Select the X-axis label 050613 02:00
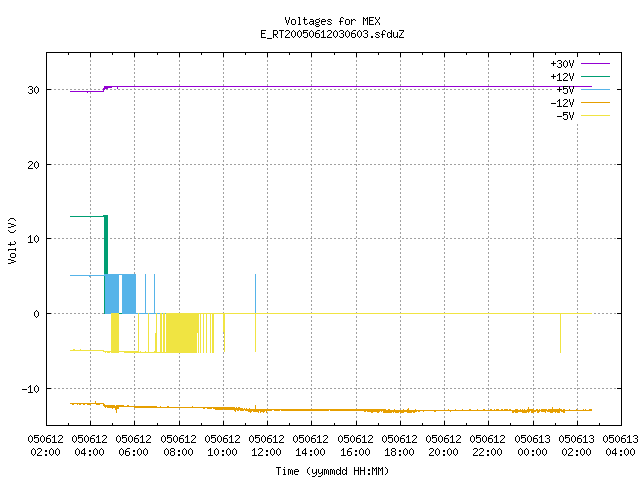The image size is (640, 480). (577, 446)
